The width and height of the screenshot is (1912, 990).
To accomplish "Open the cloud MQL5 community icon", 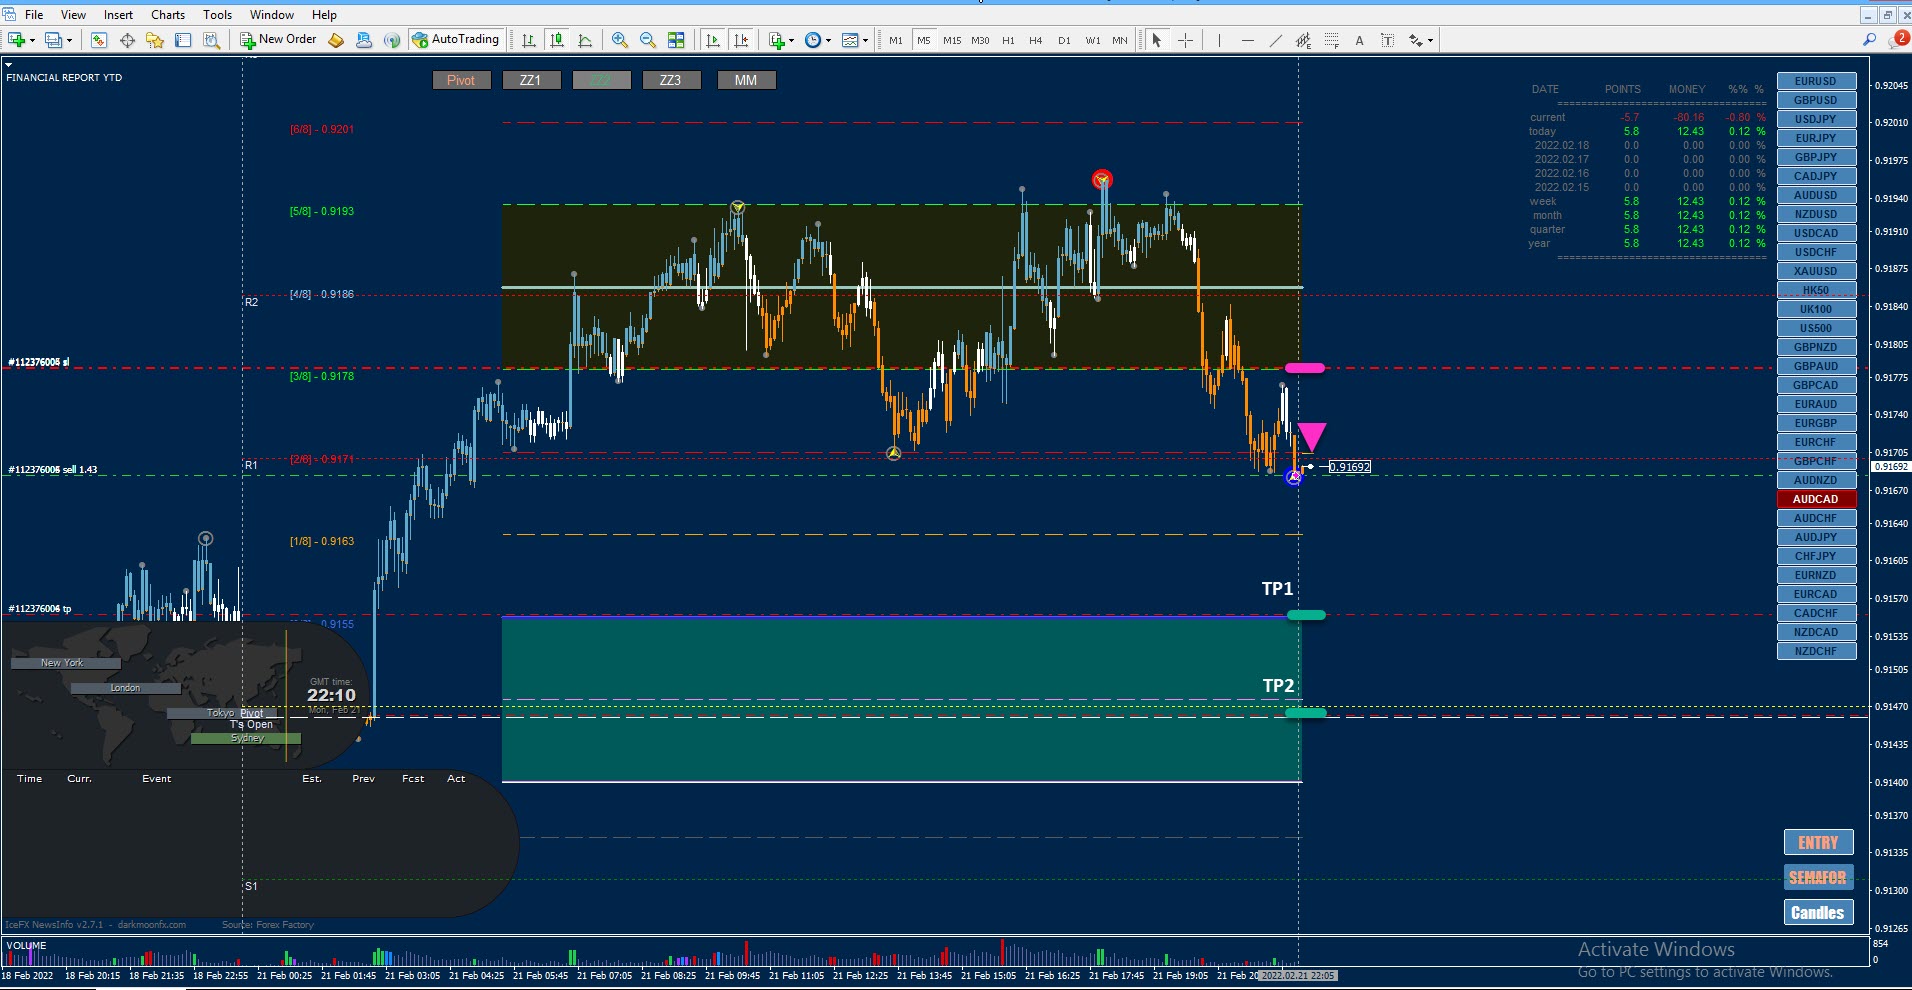I will 364,40.
